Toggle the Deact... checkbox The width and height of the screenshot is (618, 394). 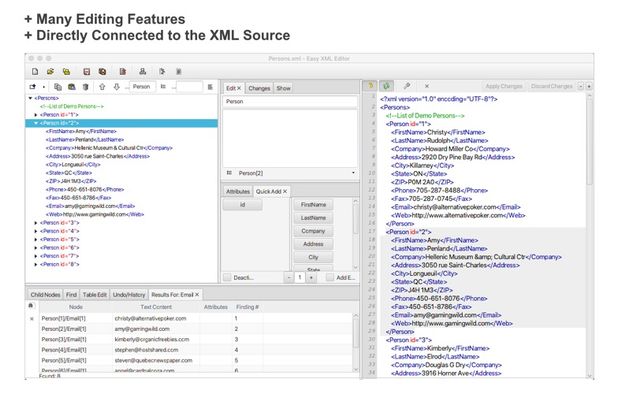coord(227,278)
